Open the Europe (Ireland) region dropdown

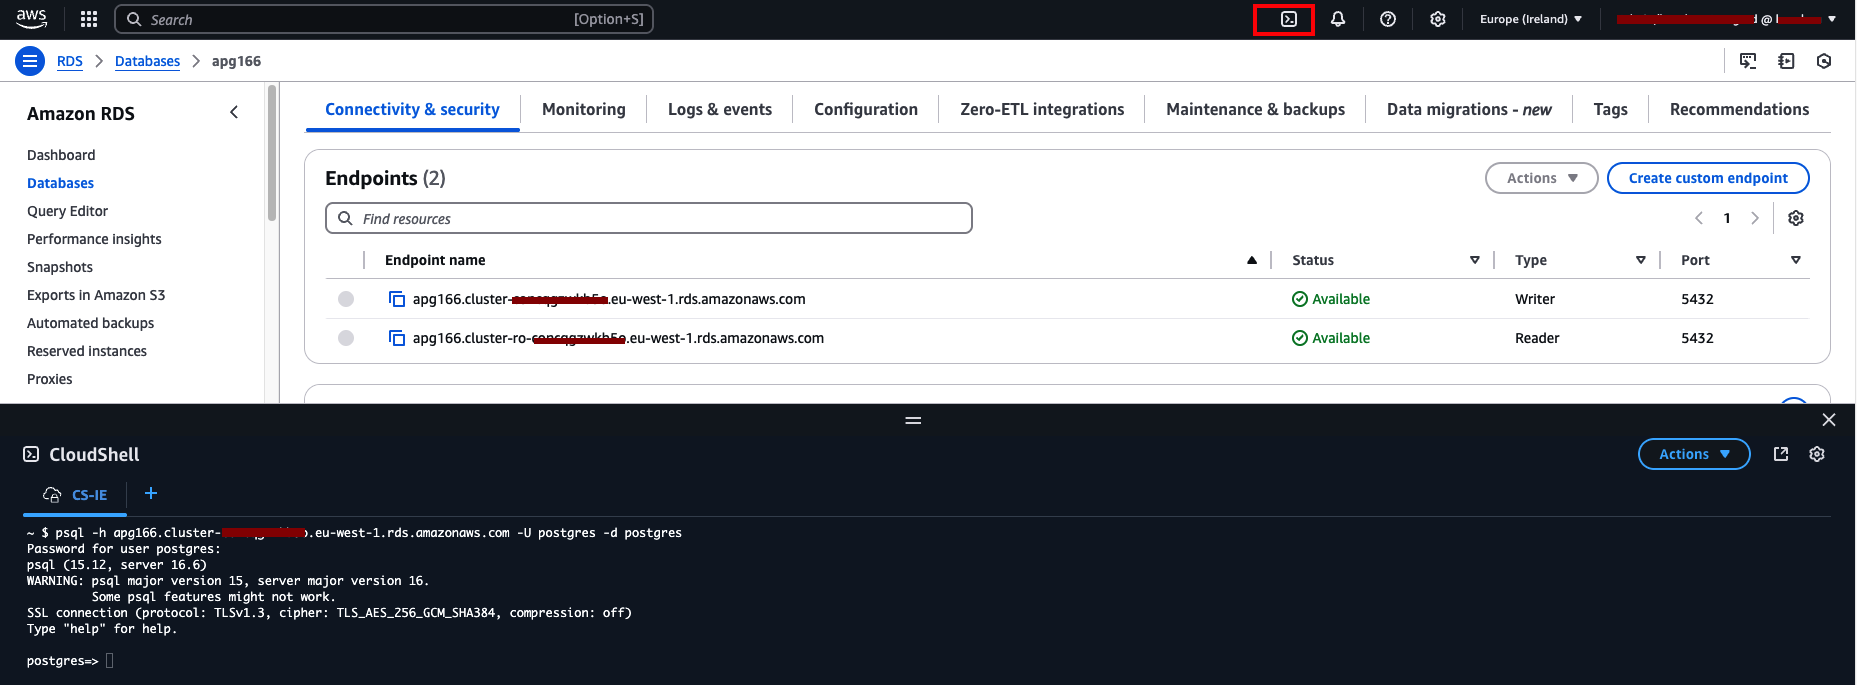1531,19
